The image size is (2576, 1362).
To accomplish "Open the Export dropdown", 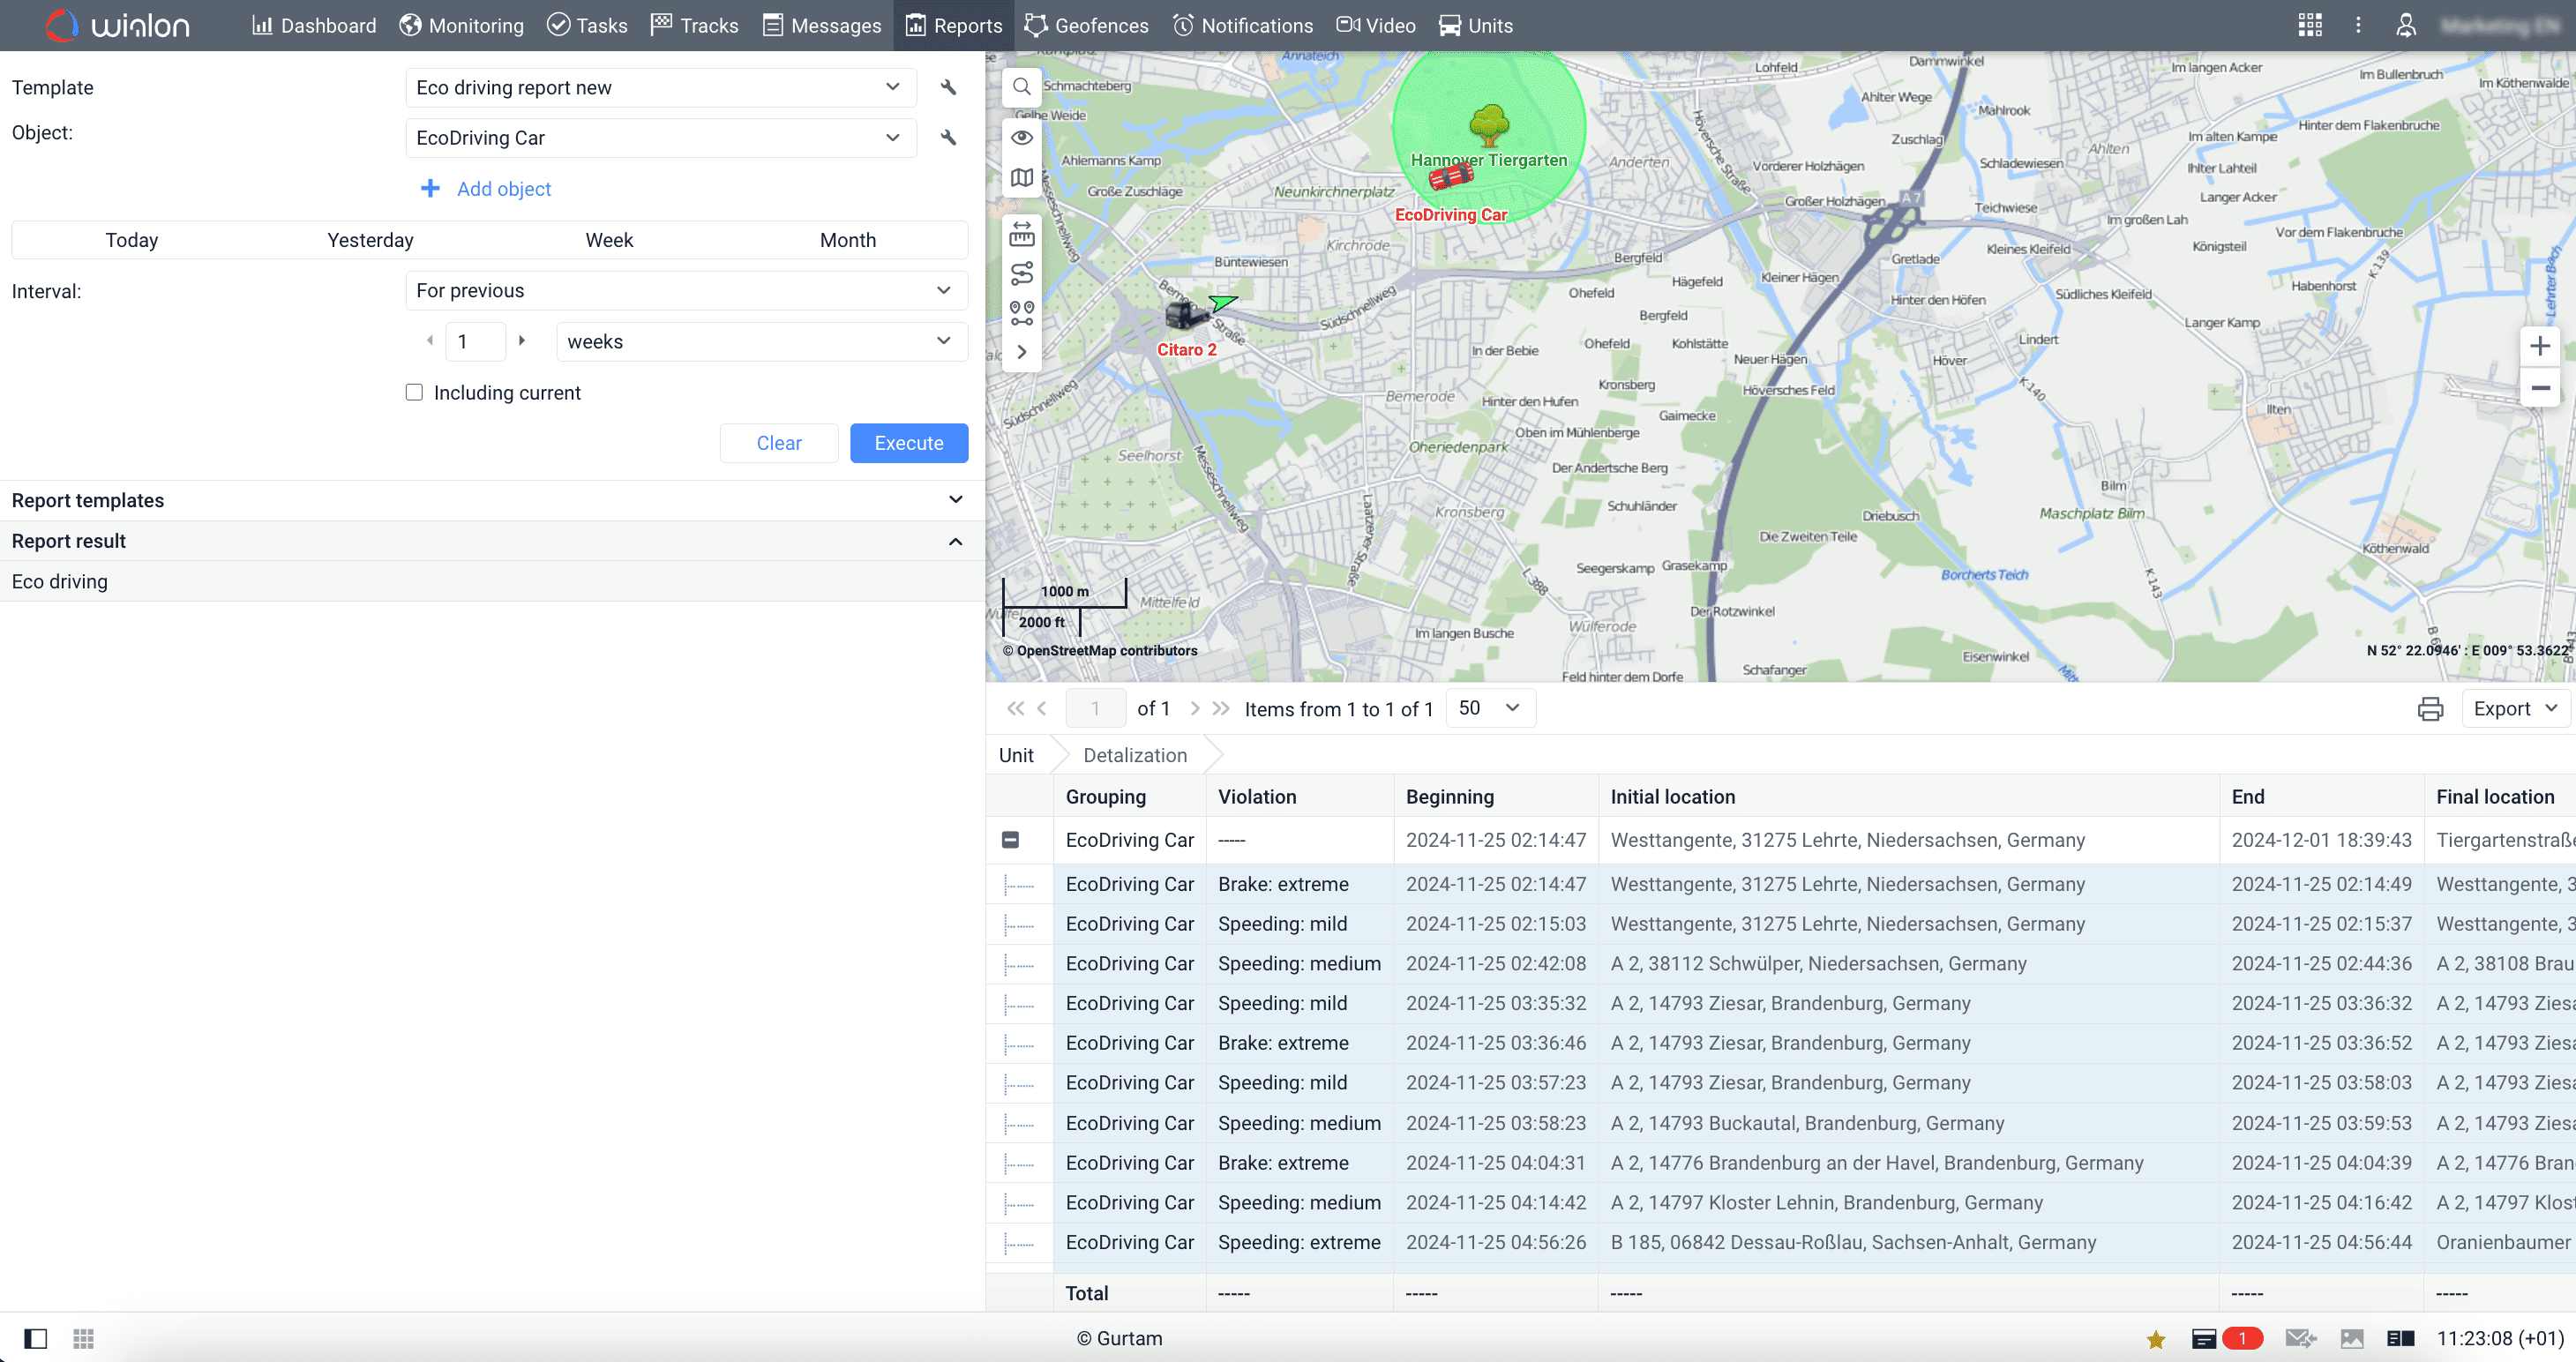I will (2513, 709).
